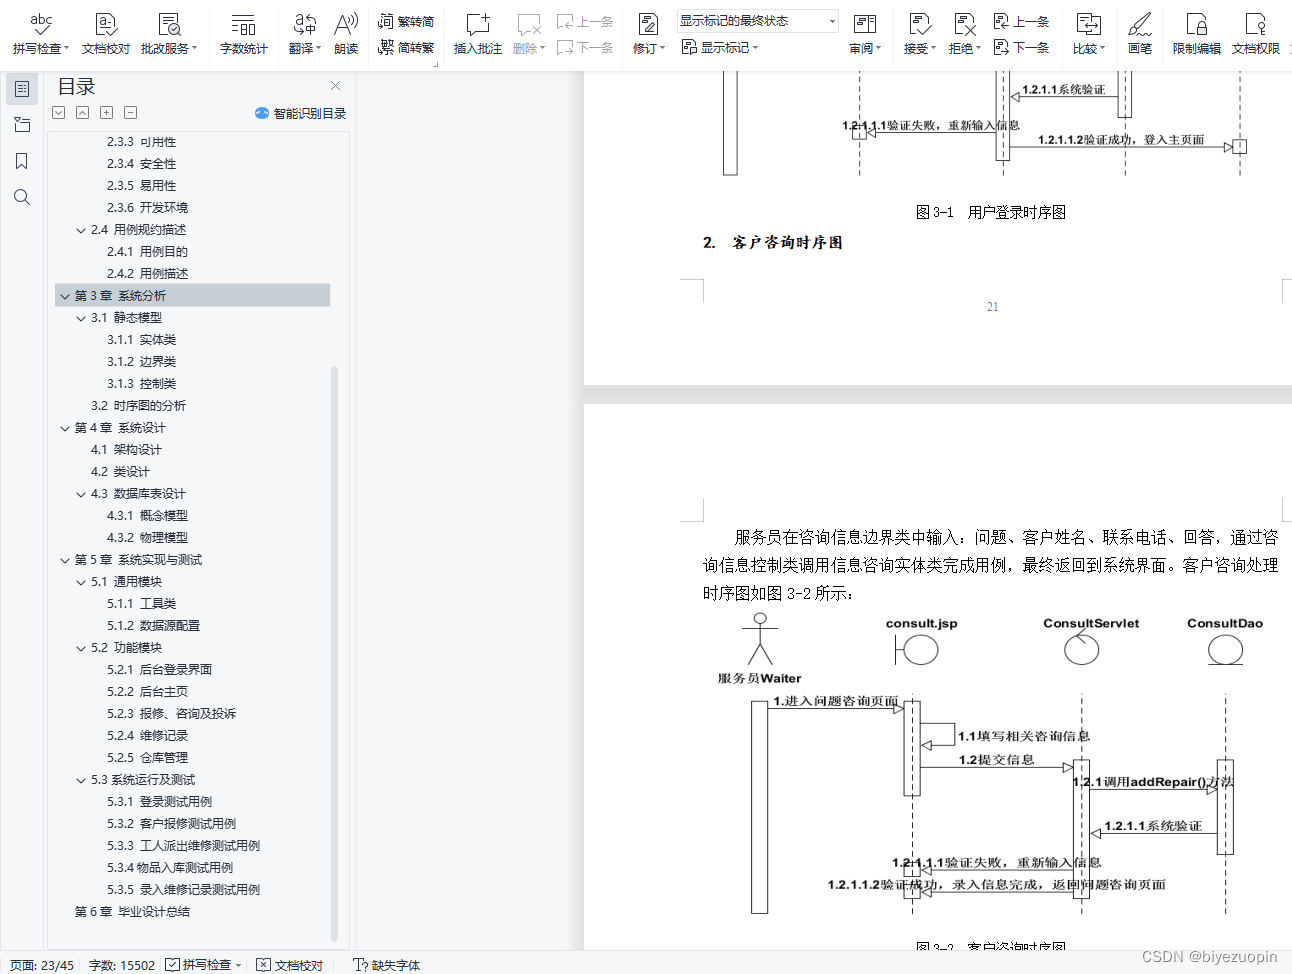Click the 智能识别目录 button
Screen dimensions: 1292x974
300,112
